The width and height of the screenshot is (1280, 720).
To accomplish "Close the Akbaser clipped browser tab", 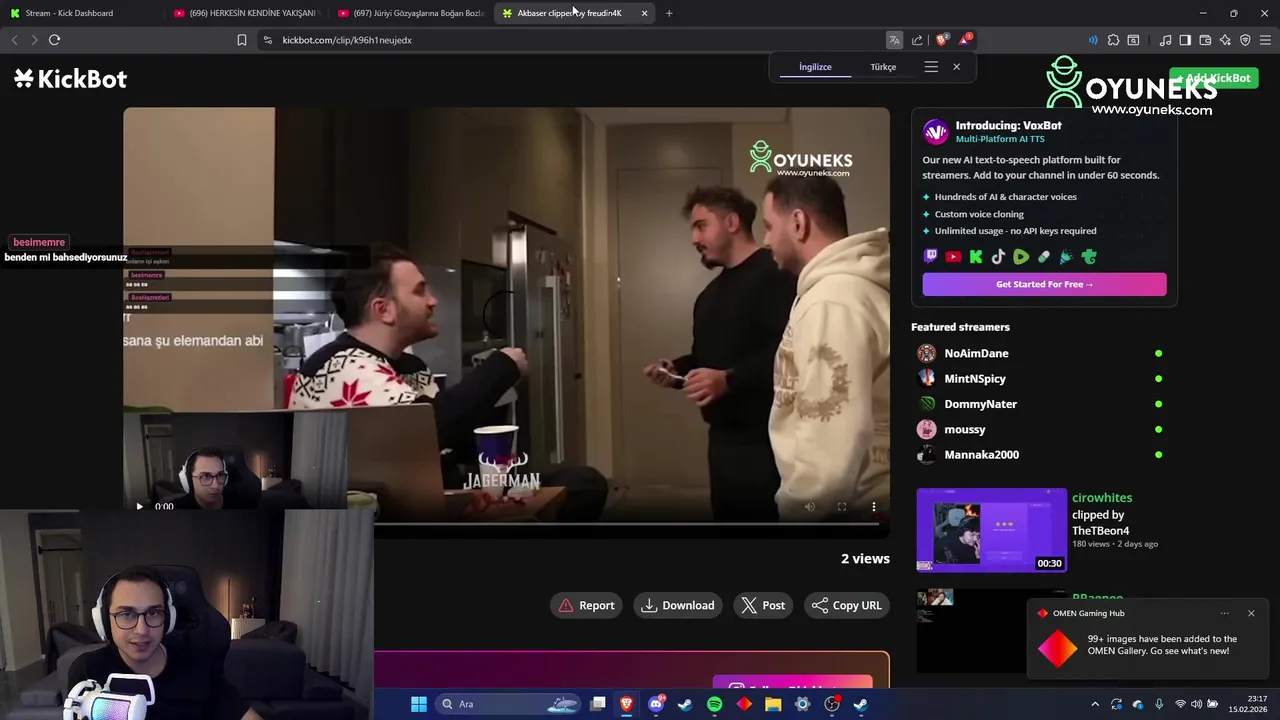I will click(644, 13).
